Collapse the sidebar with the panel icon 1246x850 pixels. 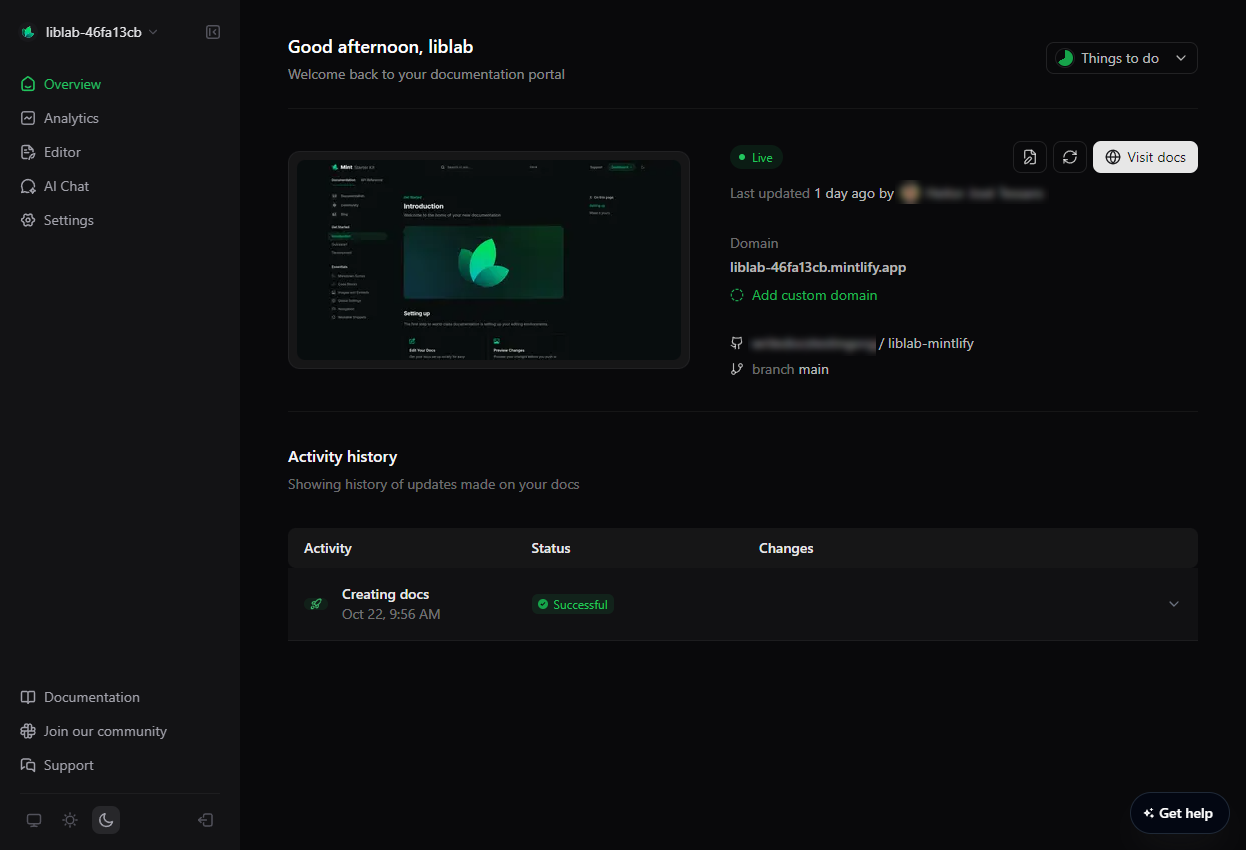click(x=213, y=32)
